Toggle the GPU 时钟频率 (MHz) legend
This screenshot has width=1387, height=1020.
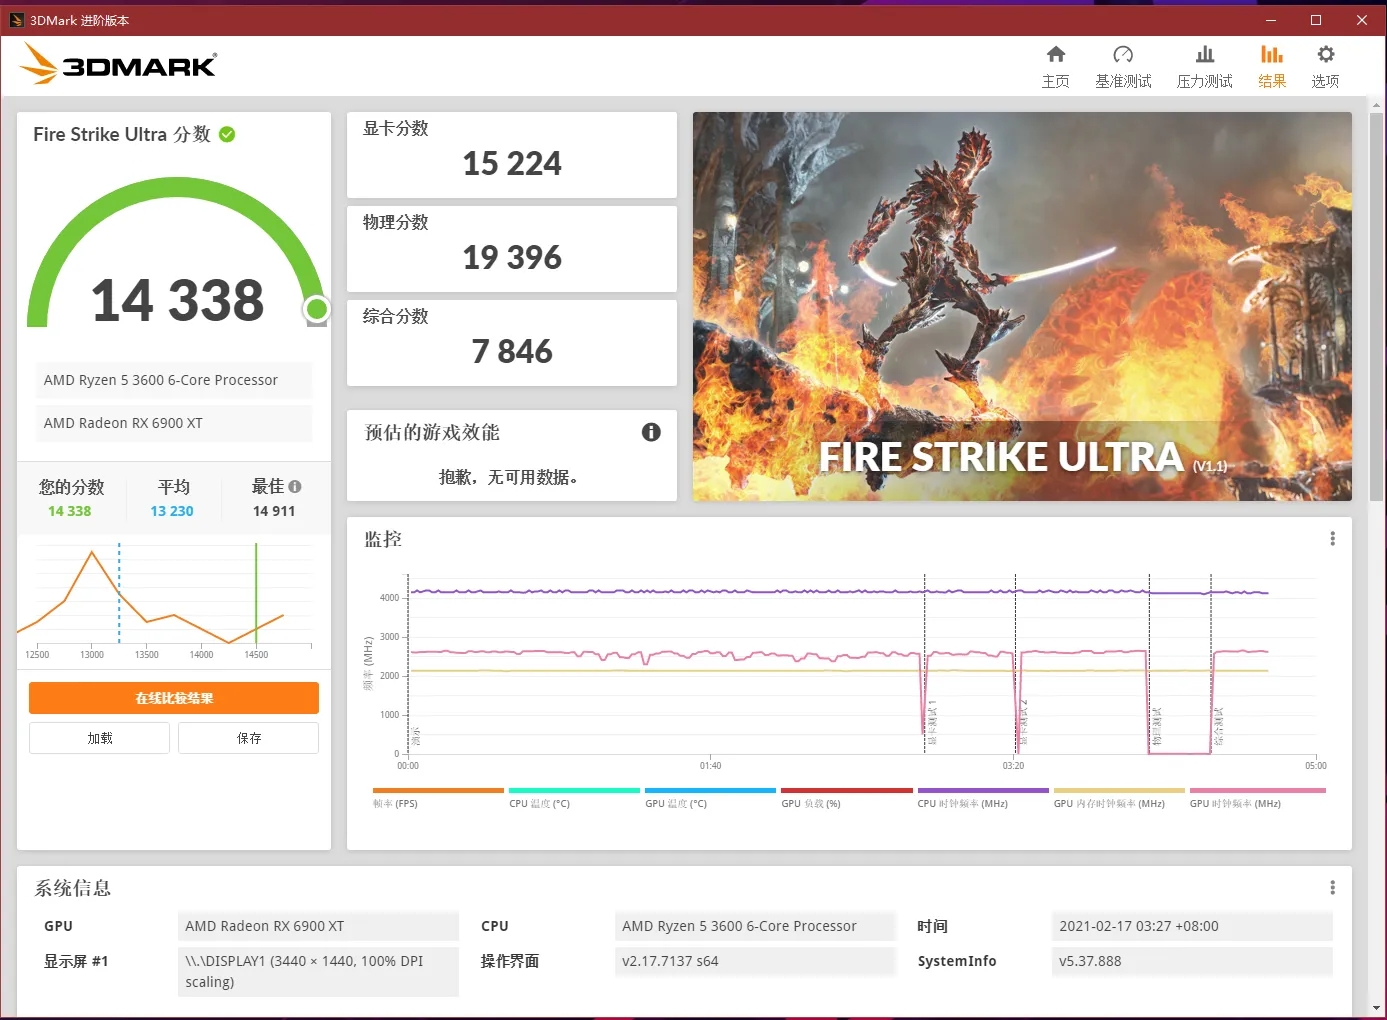1257,798
